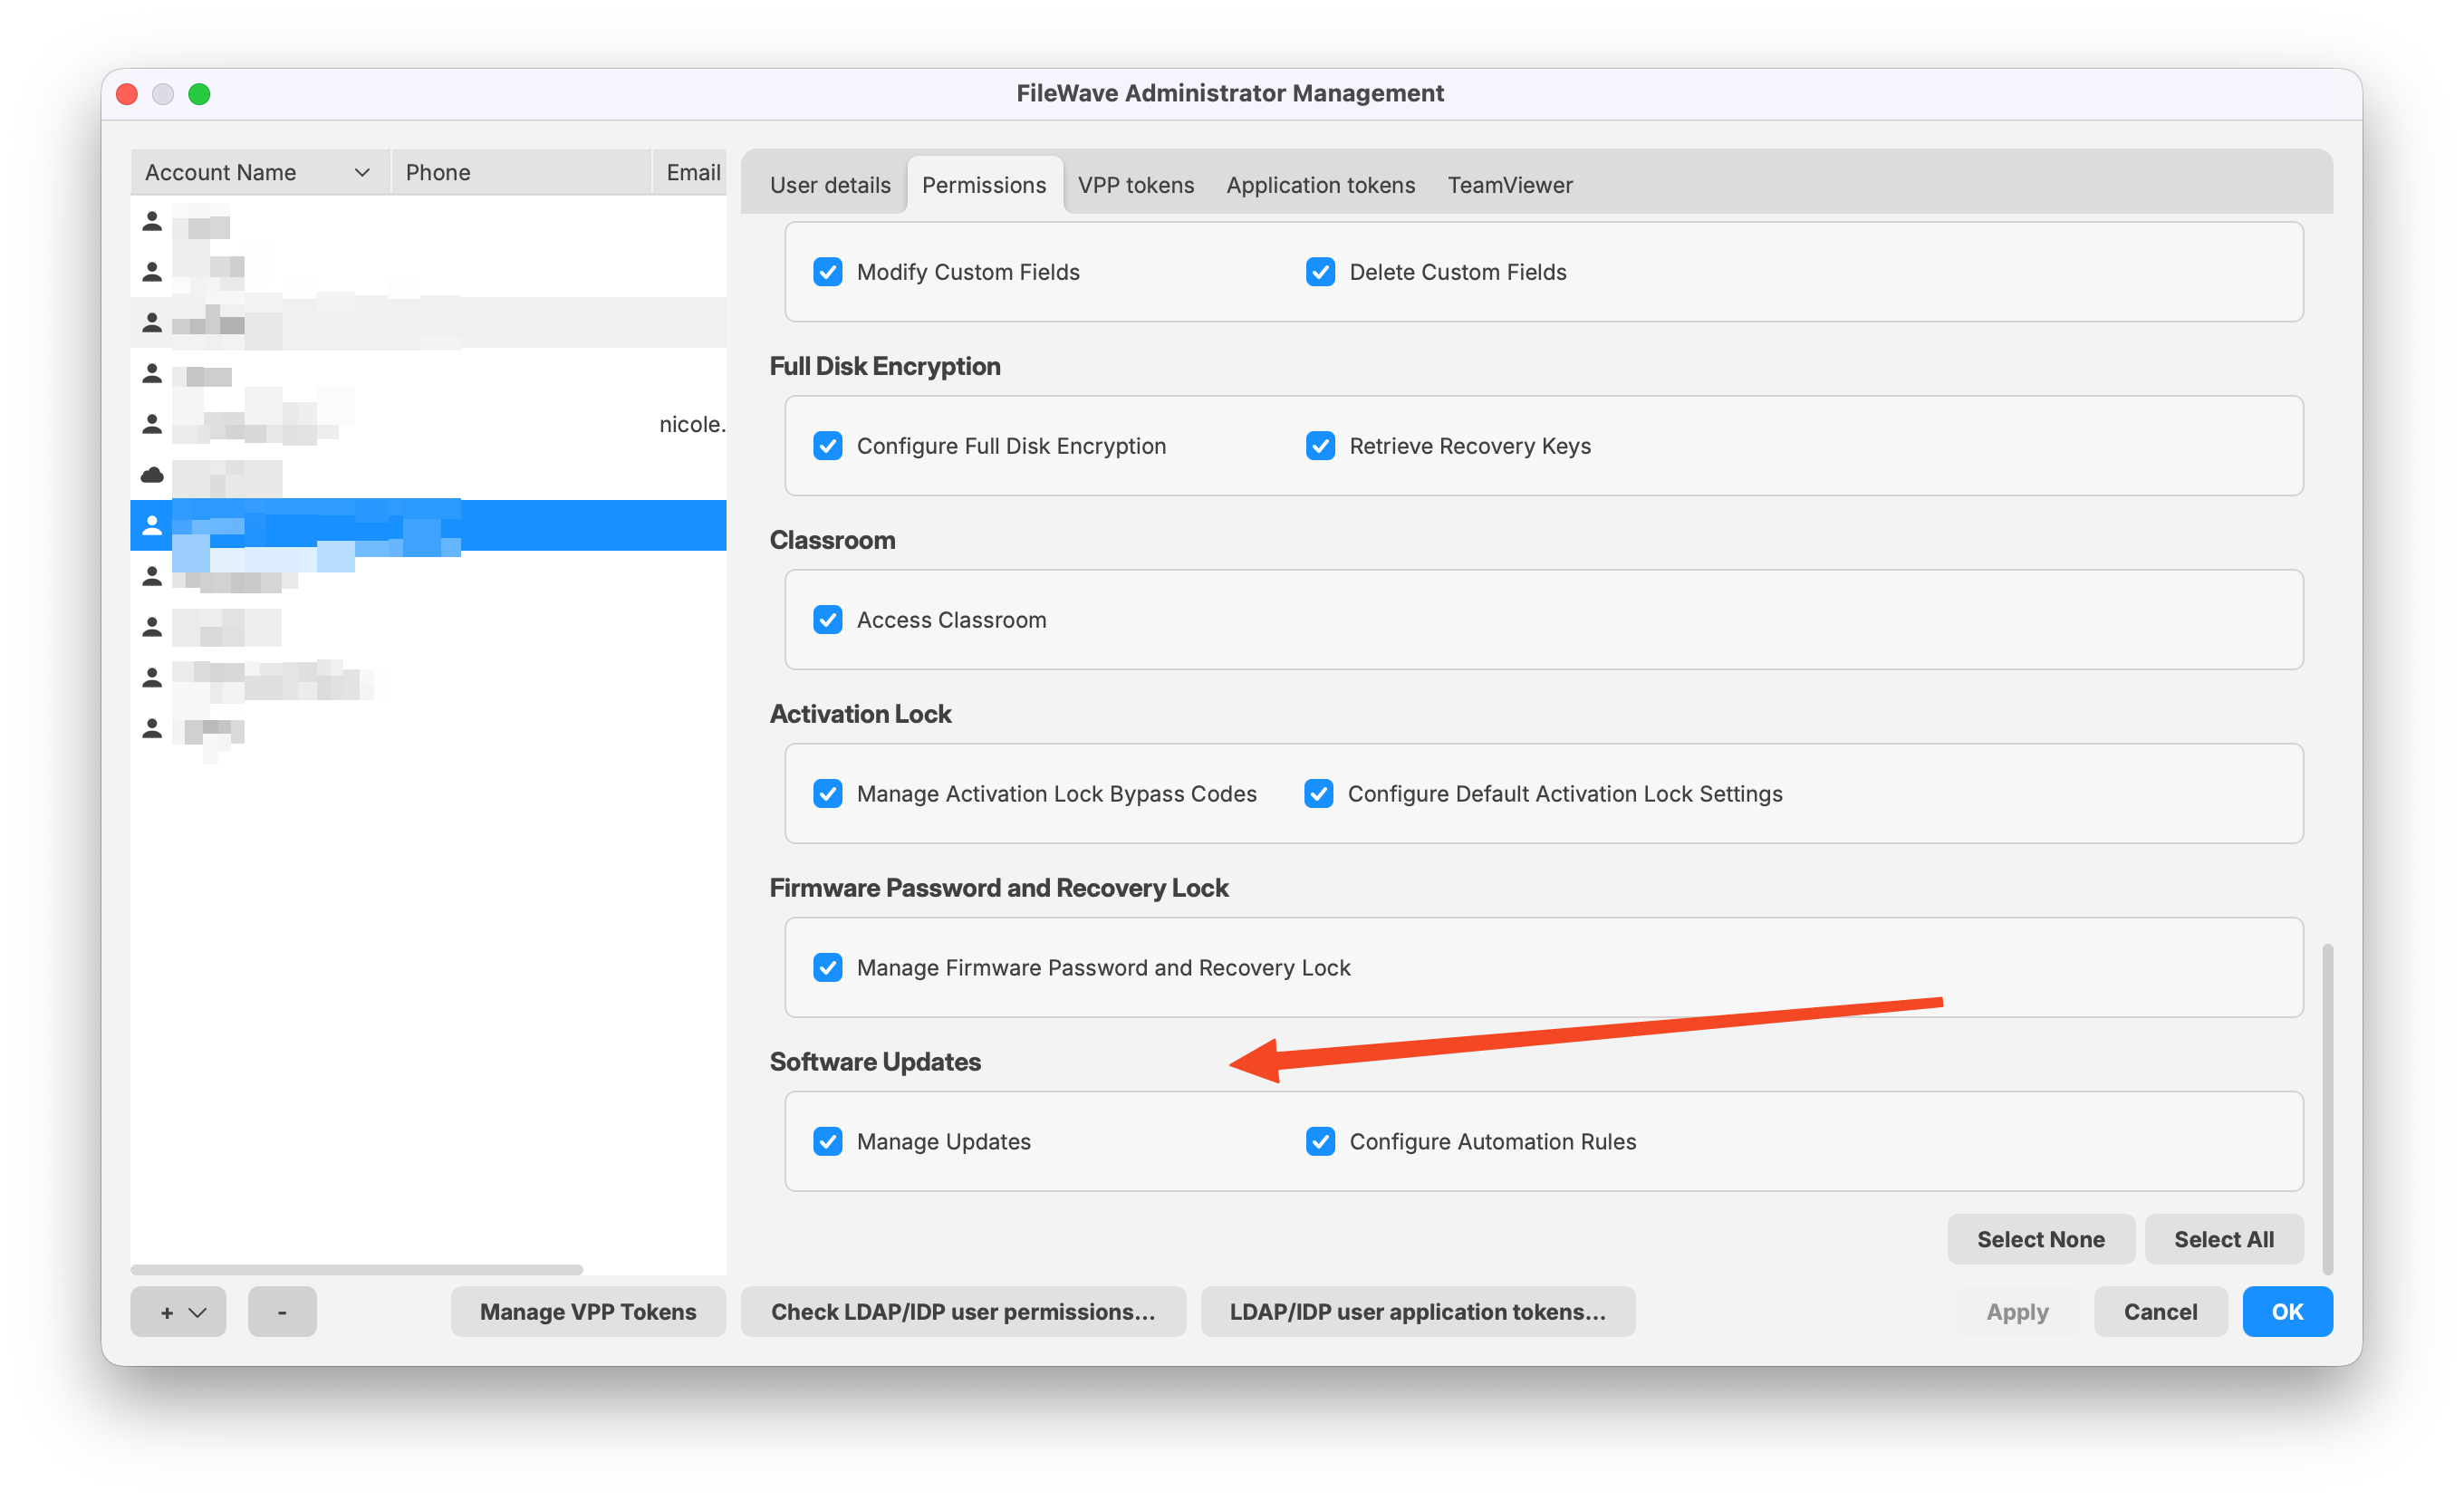This screenshot has width=2464, height=1500.
Task: Uncheck Manage Updates checkbox
Action: coord(827,1141)
